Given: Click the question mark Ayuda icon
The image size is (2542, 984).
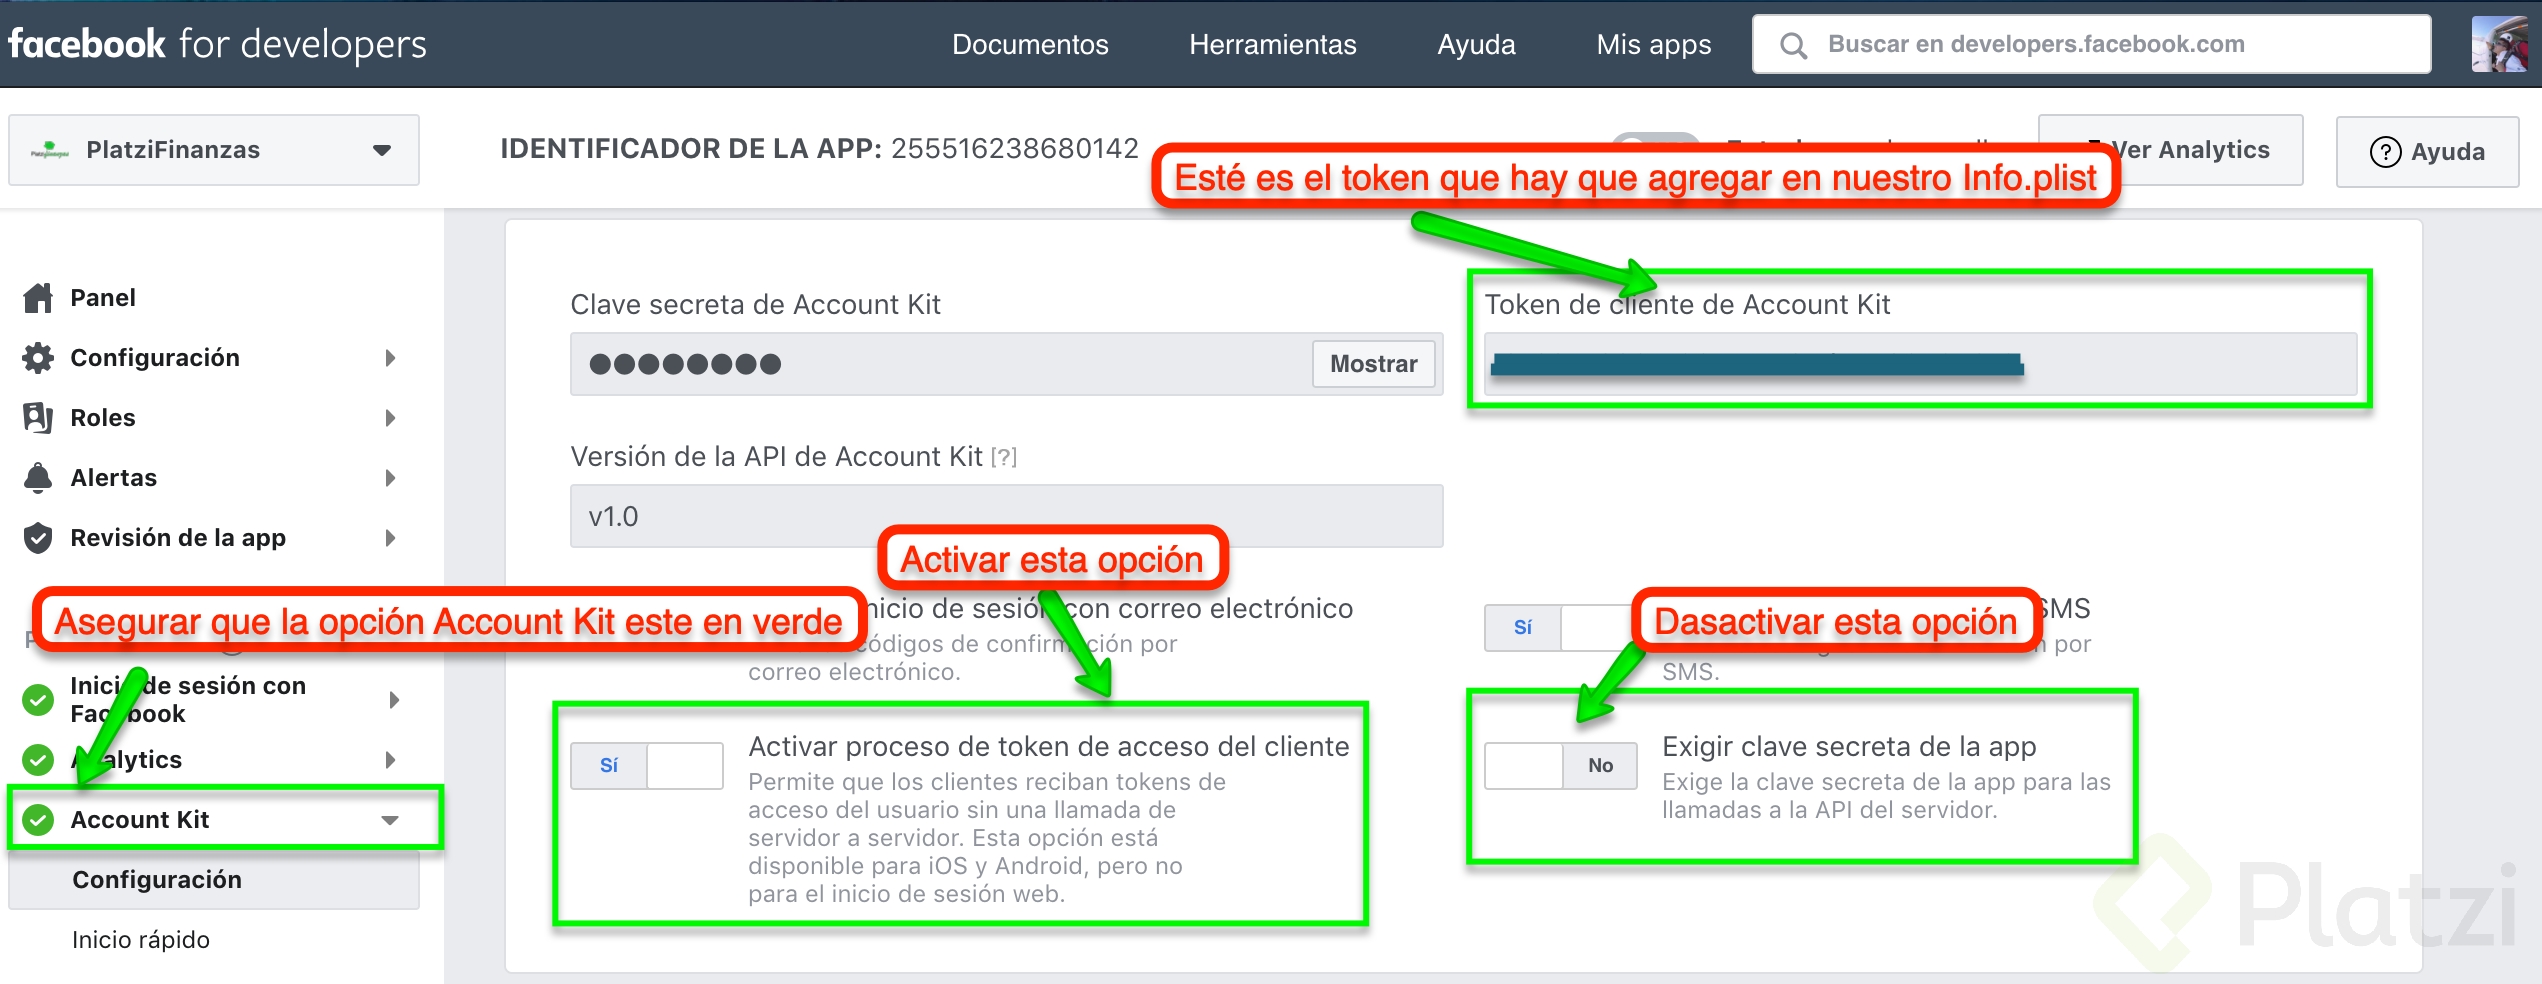Looking at the screenshot, I should 2385,152.
